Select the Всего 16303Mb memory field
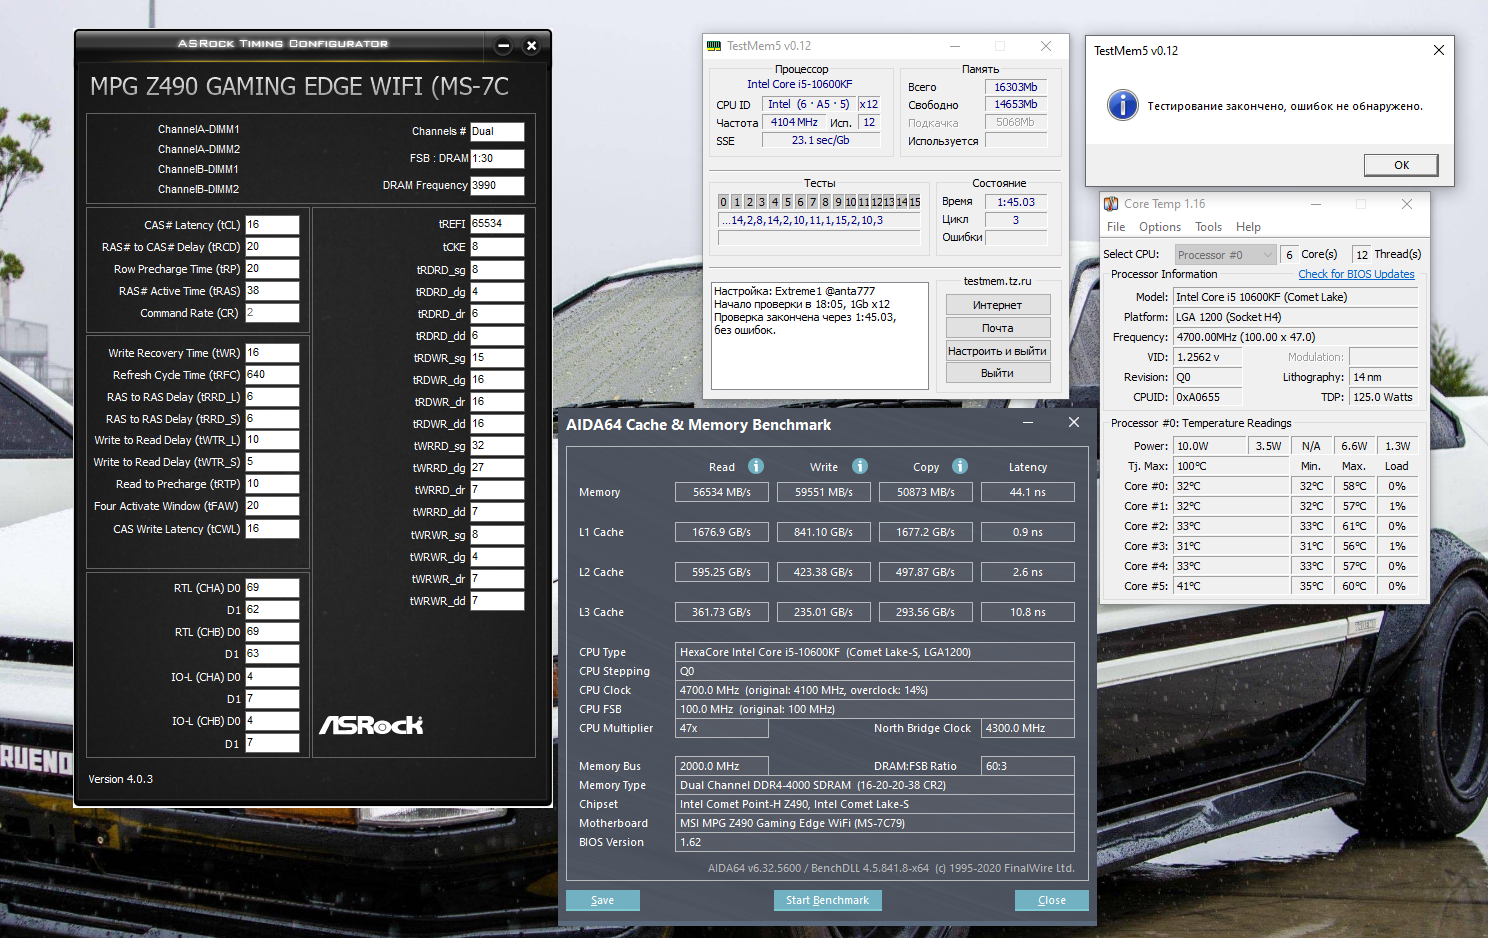Viewport: 1488px width, 938px height. 1016,87
